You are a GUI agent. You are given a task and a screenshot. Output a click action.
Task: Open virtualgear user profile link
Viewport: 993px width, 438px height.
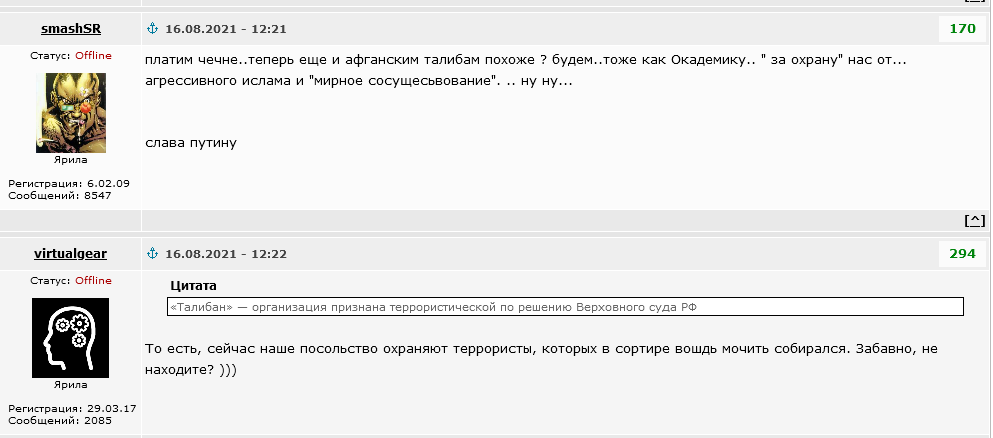(70, 254)
